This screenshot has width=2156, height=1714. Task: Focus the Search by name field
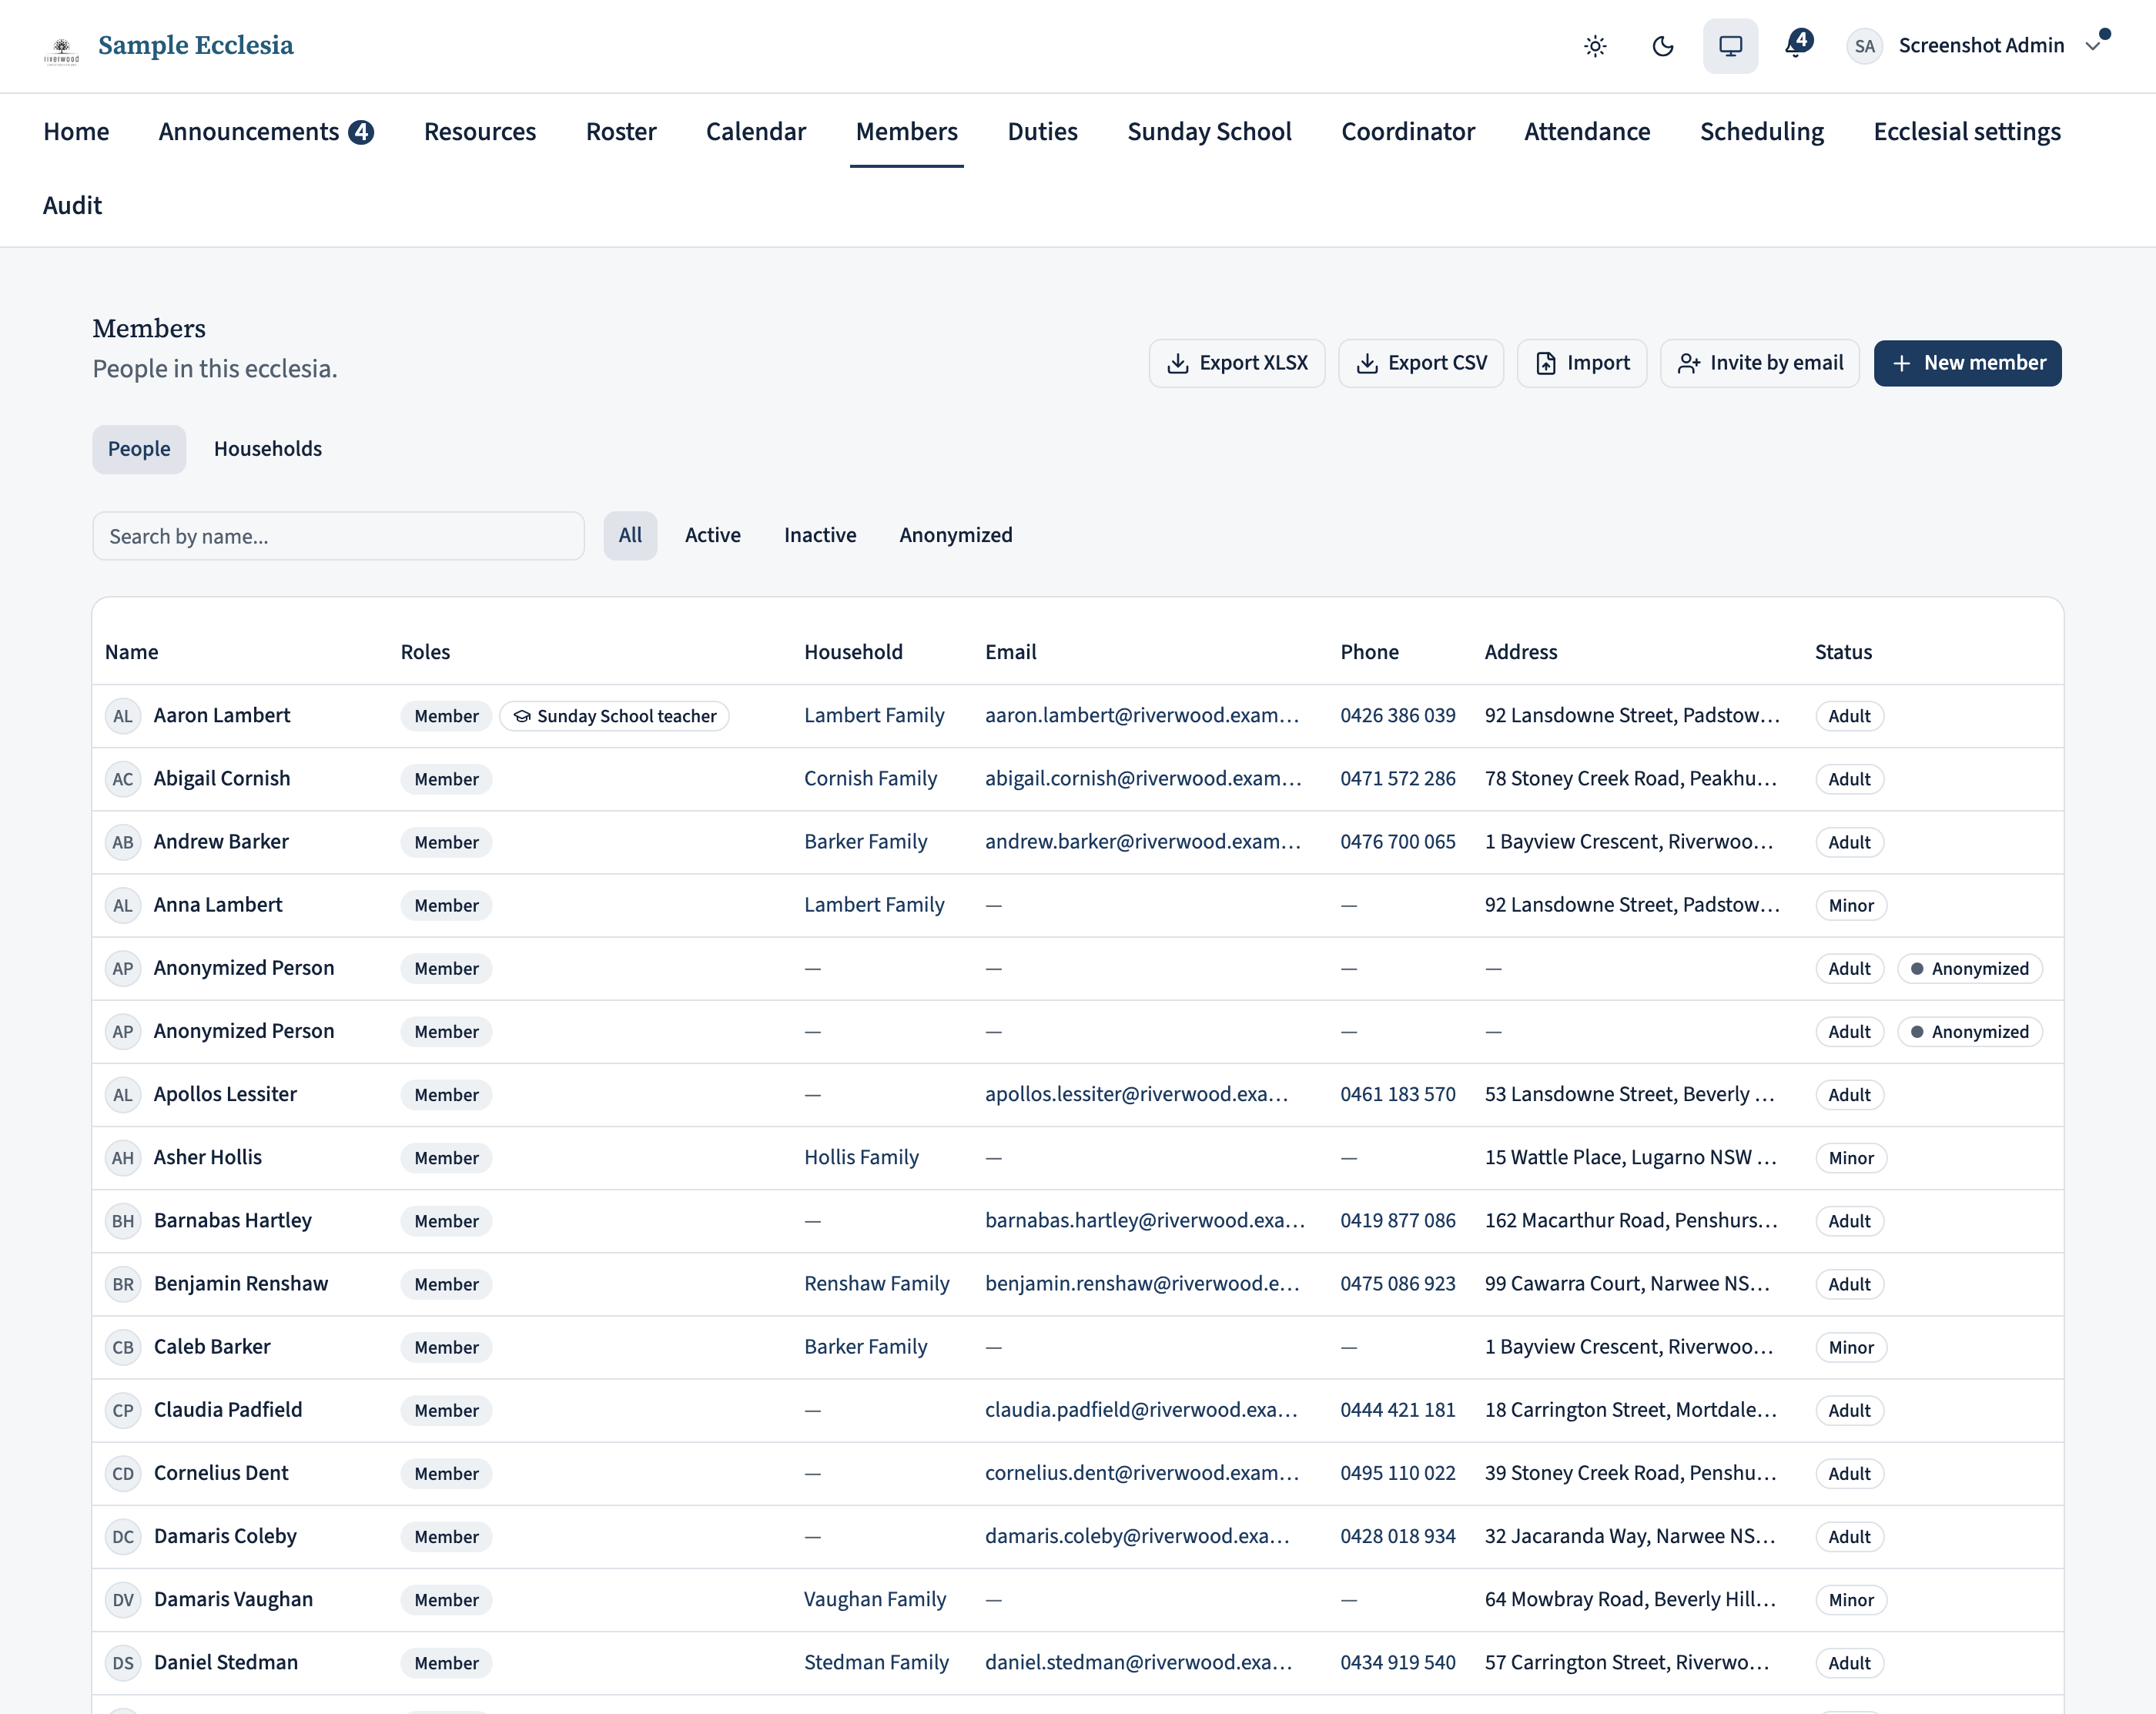(339, 536)
